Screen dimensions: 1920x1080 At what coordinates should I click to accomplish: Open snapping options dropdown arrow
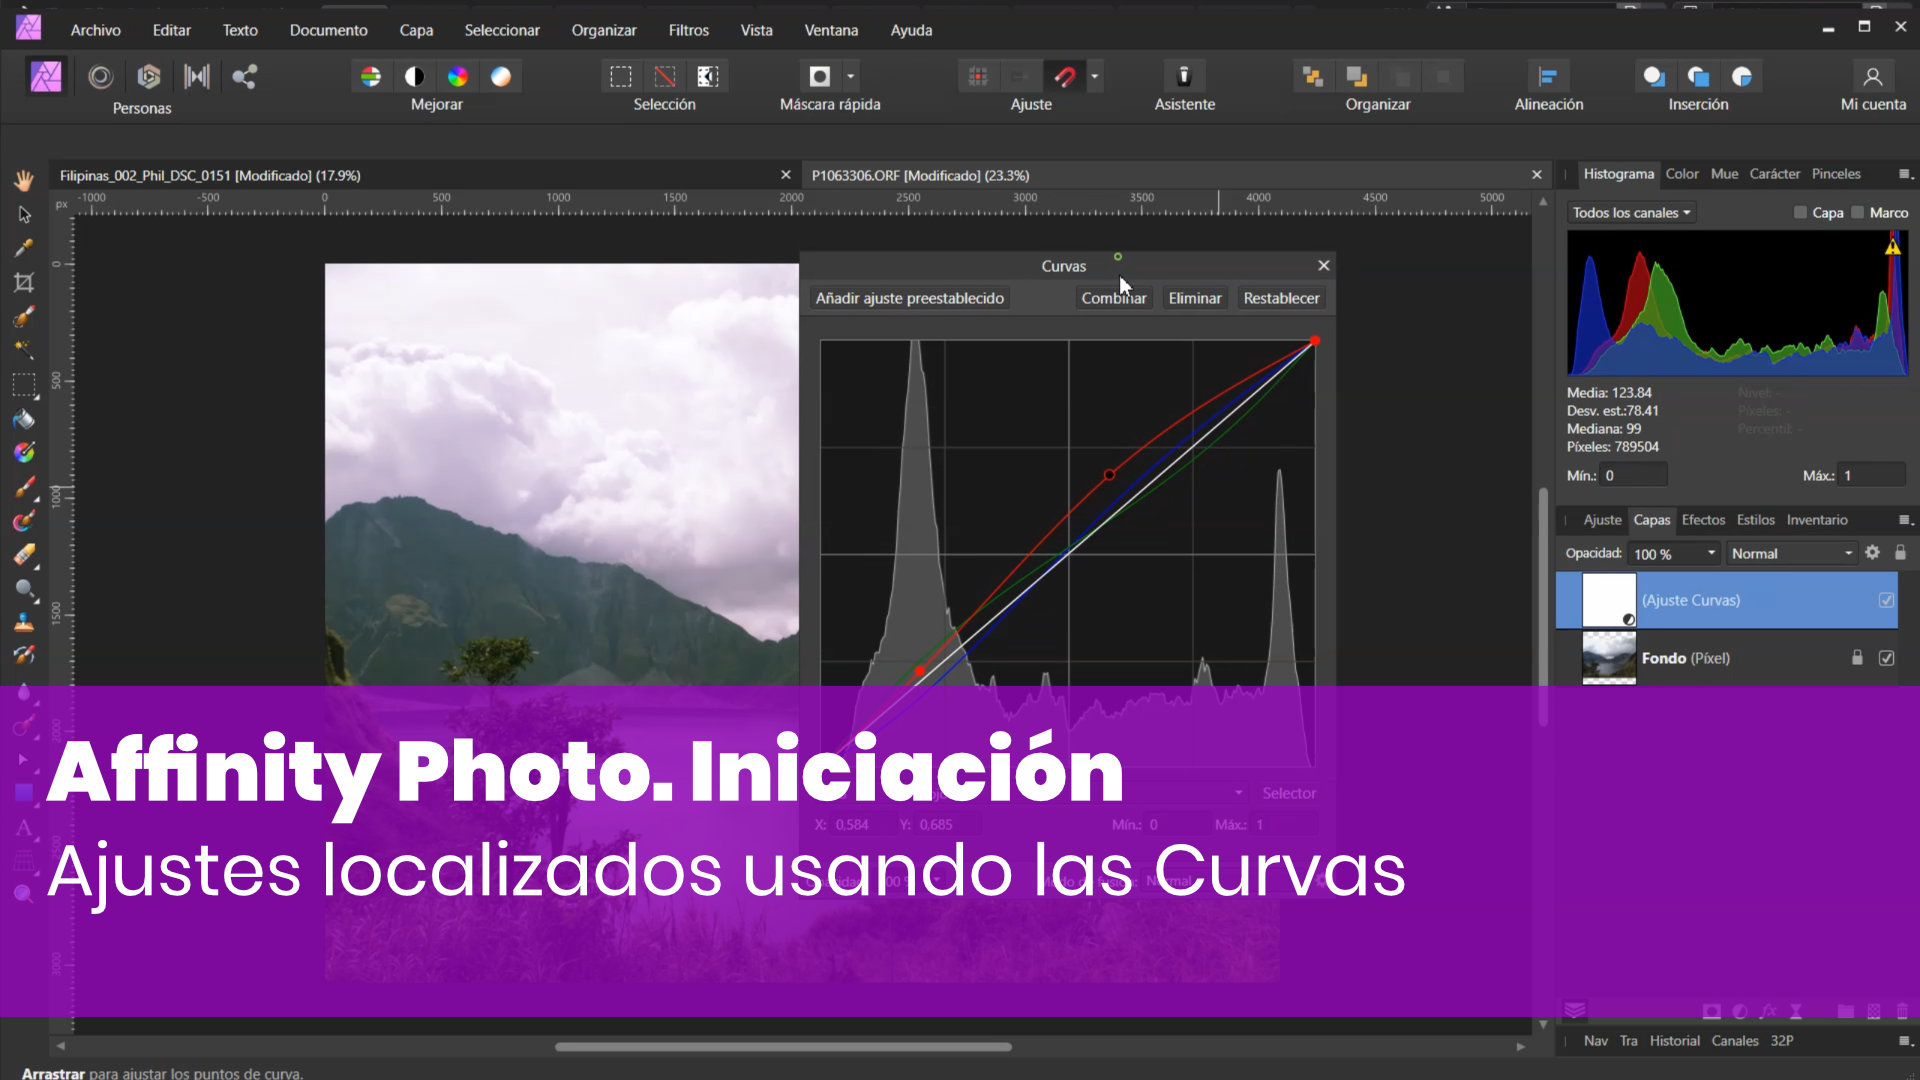coord(1095,77)
